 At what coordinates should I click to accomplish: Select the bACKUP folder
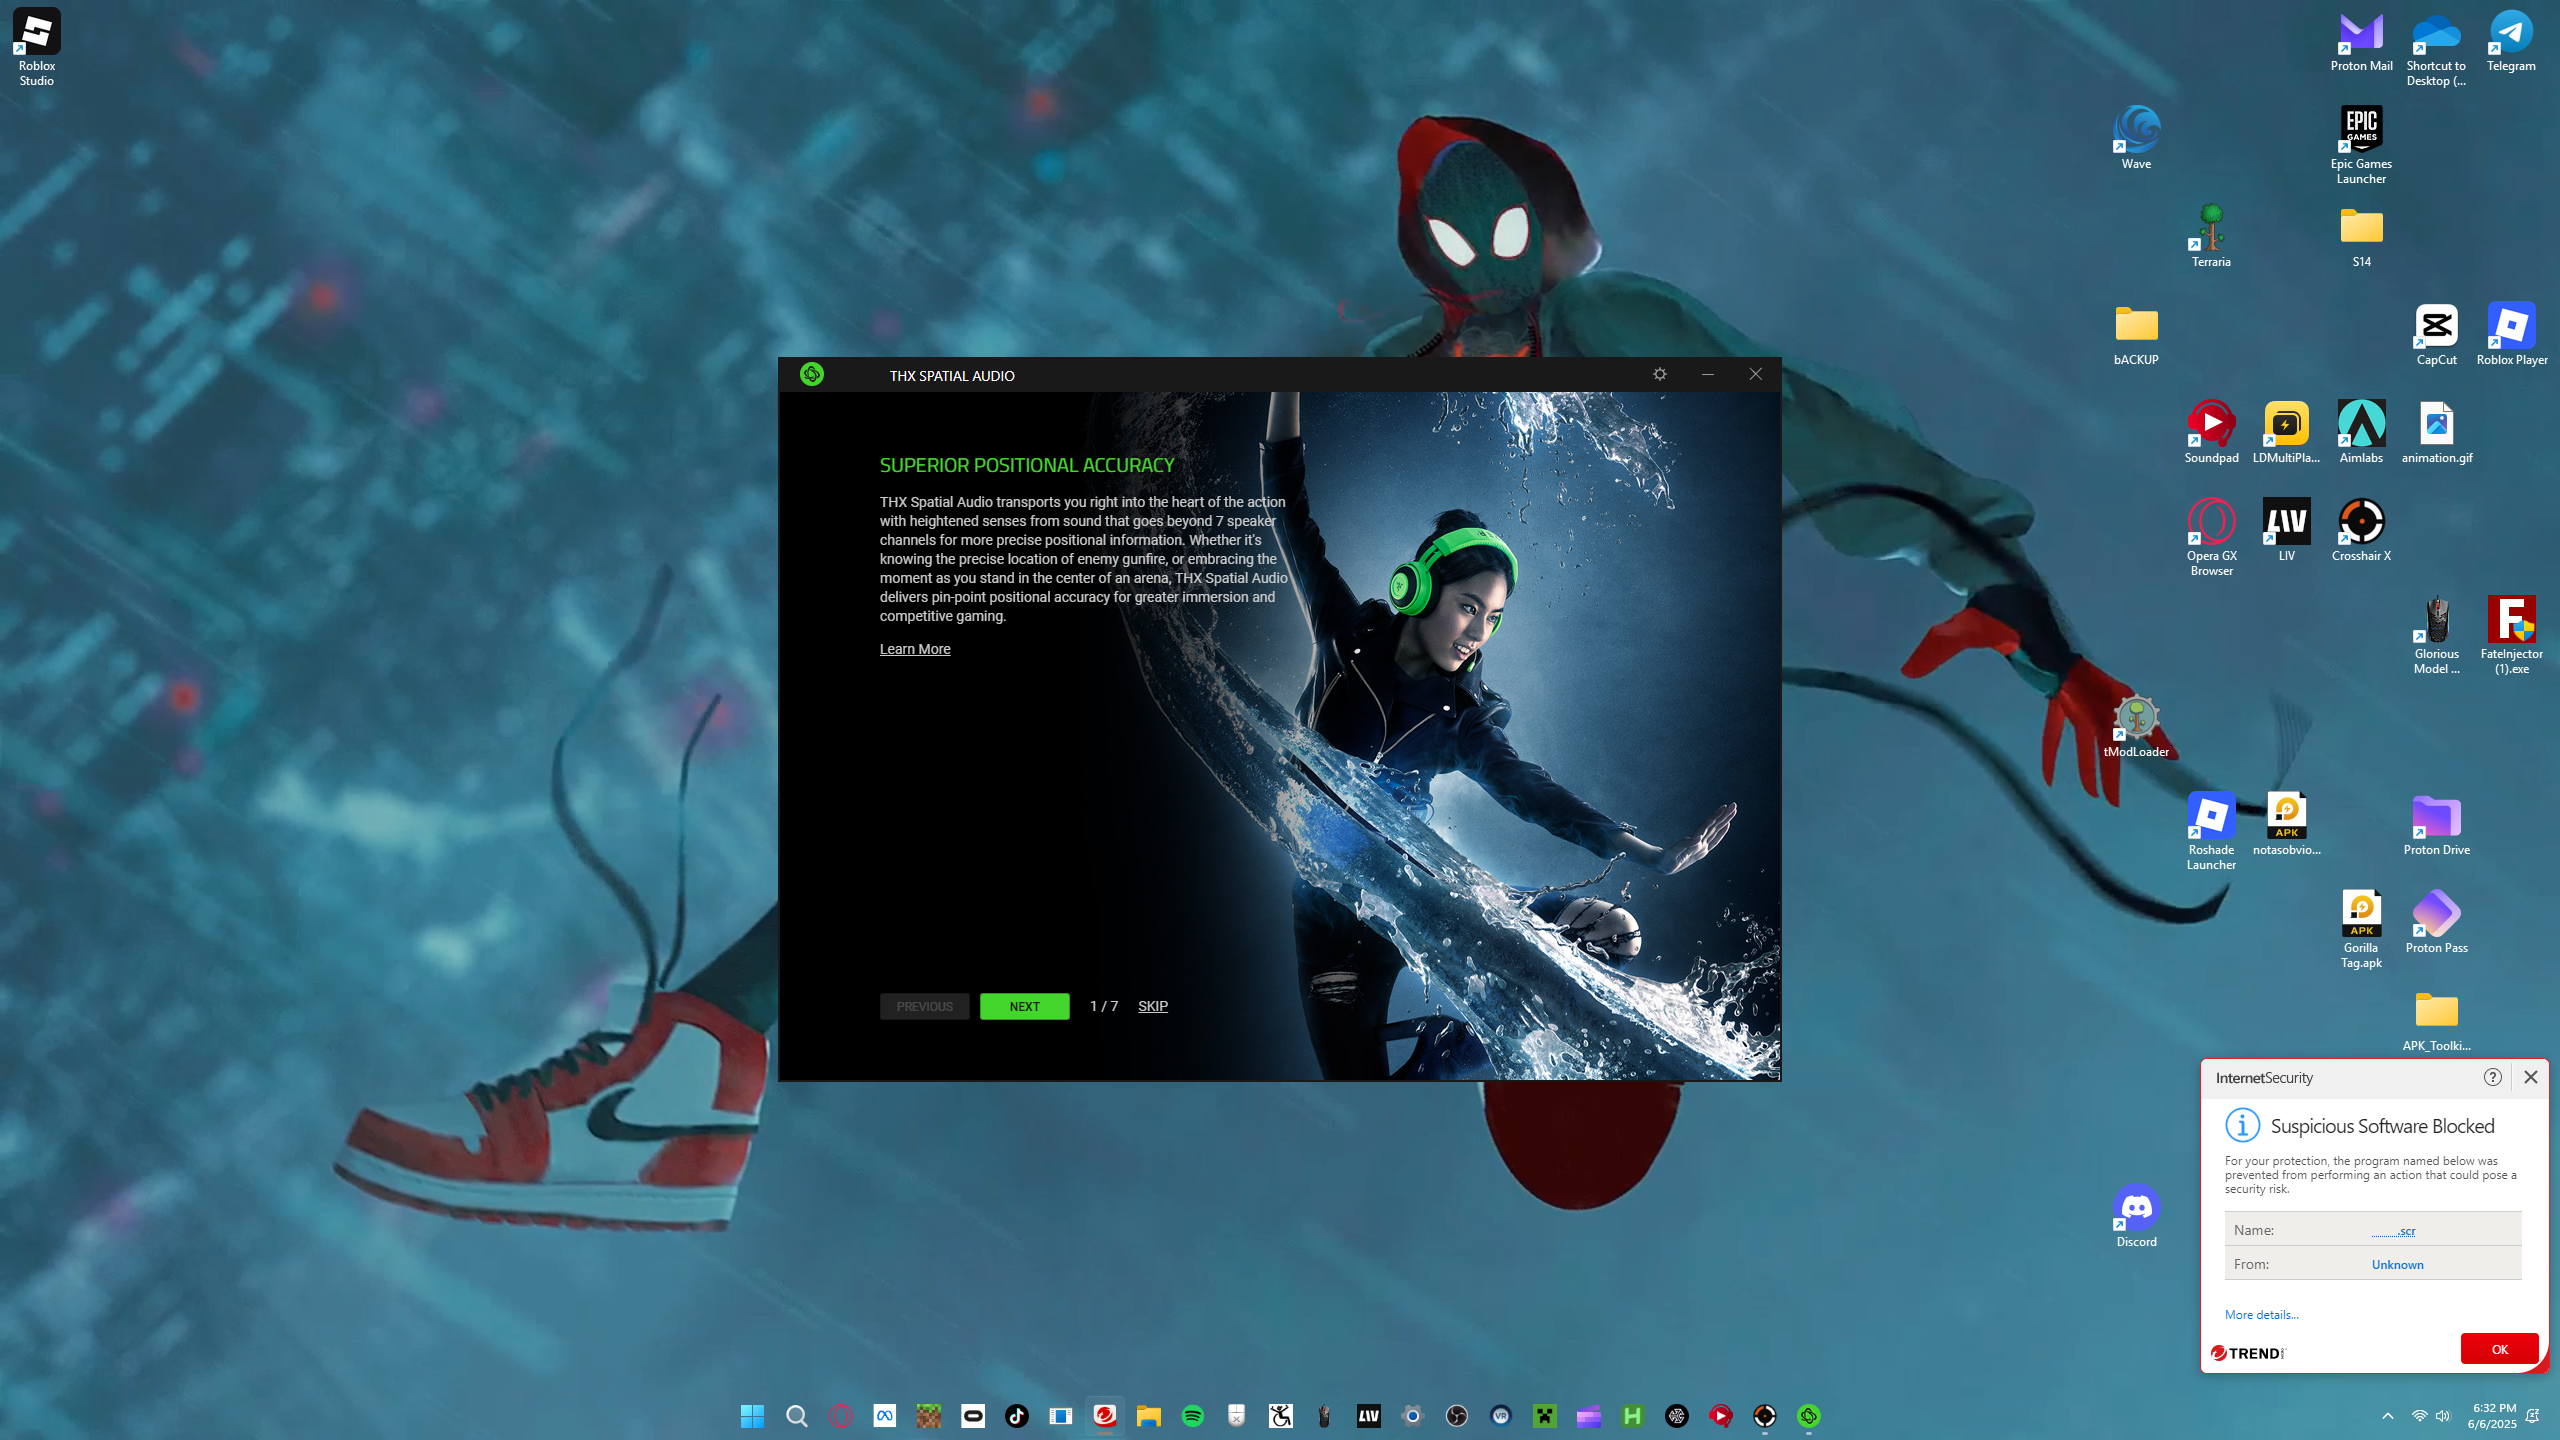pyautogui.click(x=2136, y=334)
